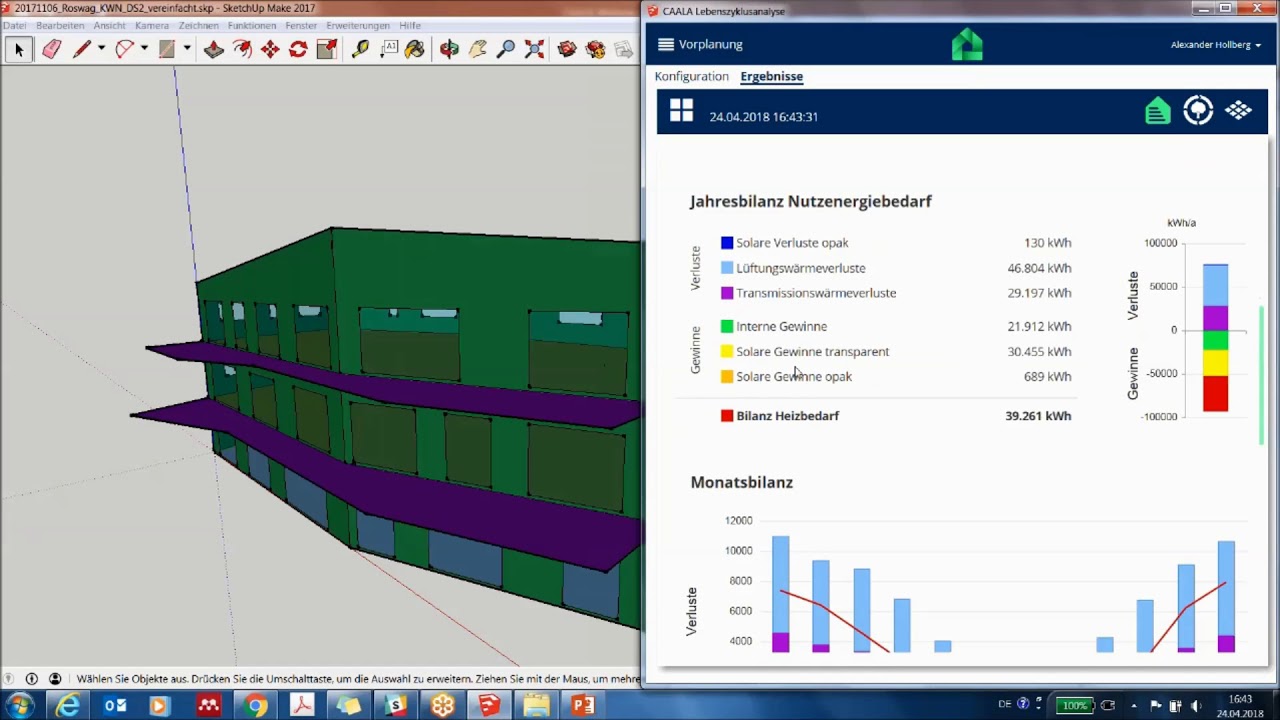Viewport: 1280px width, 720px height.
Task: Click the white four-square grid icon
Action: coord(681,110)
